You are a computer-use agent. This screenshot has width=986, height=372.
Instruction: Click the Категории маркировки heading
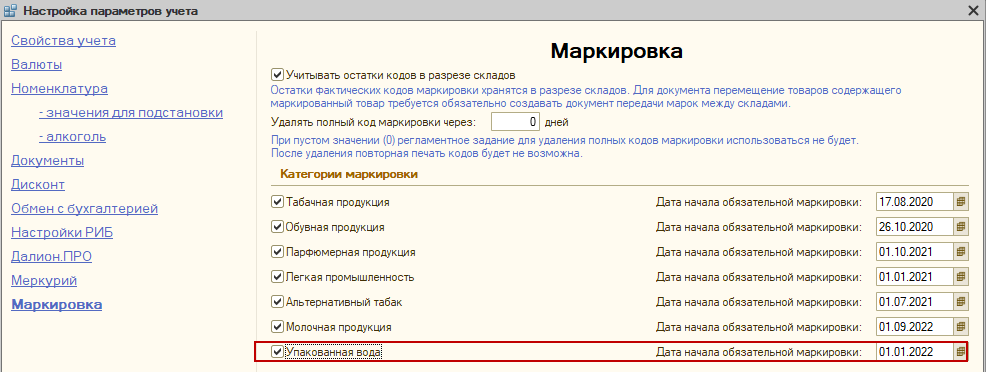tap(350, 174)
